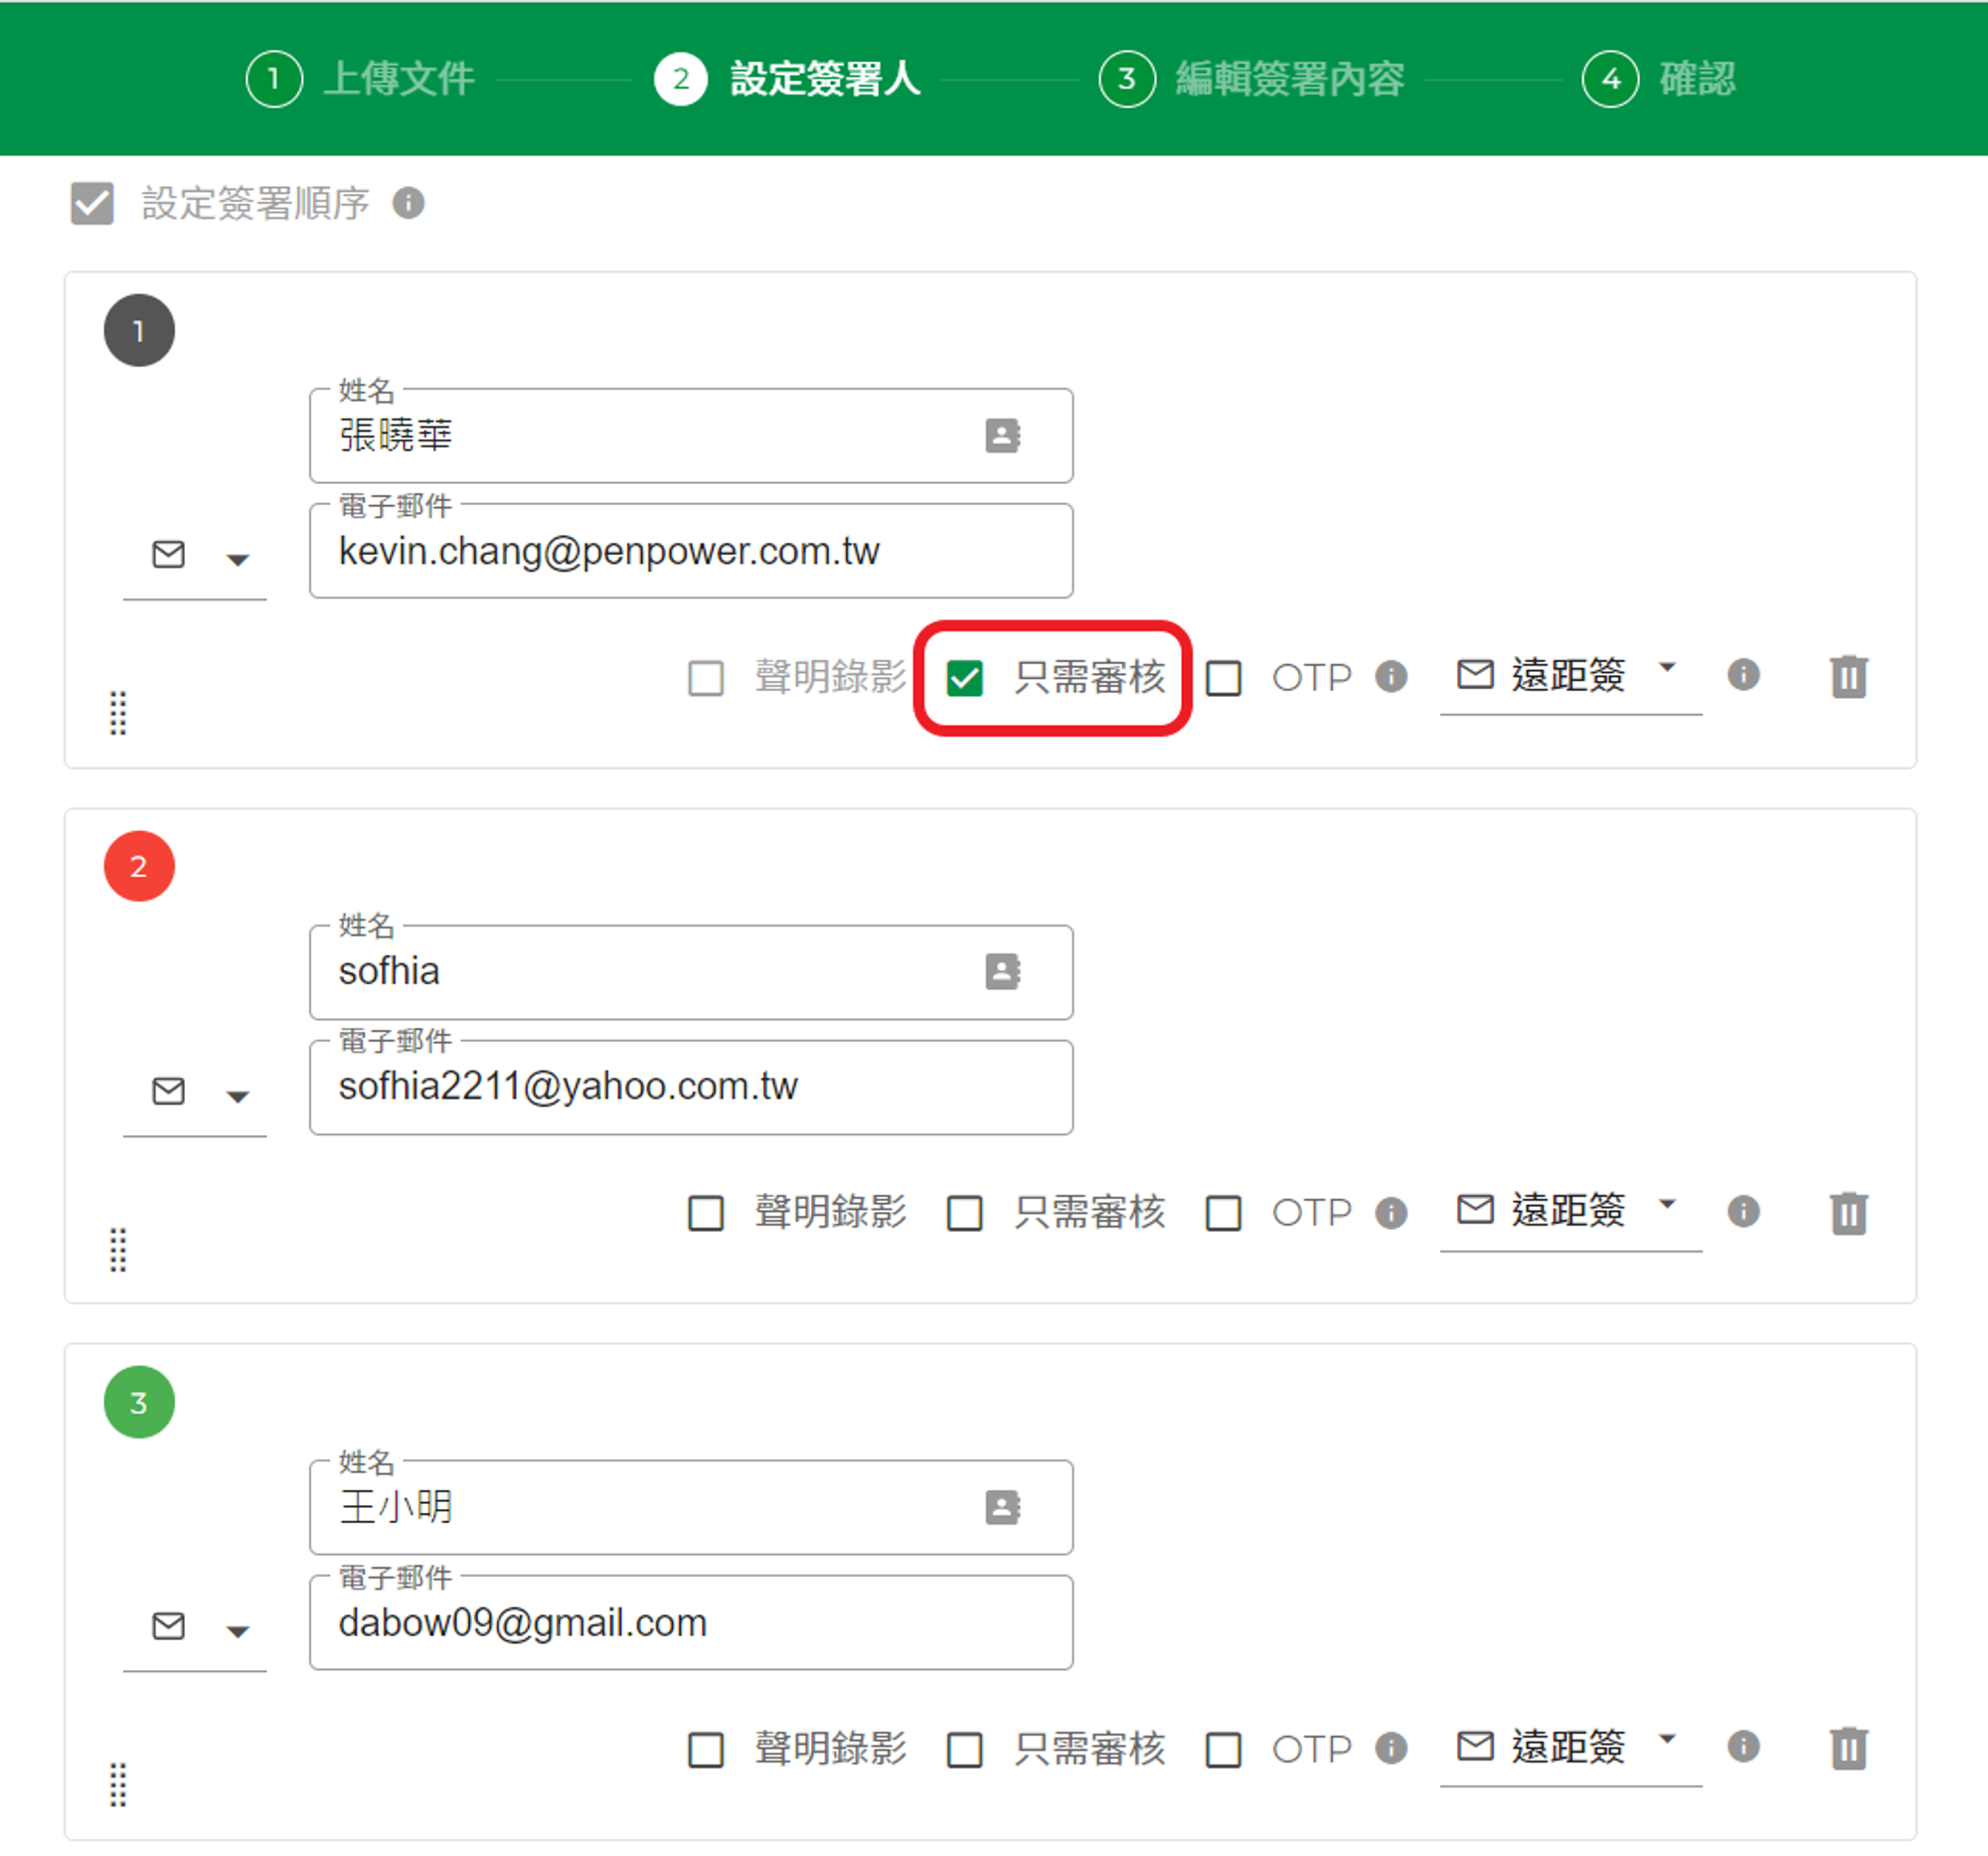1988x1856 pixels.
Task: Click signer 1 dark number badge
Action: [139, 330]
